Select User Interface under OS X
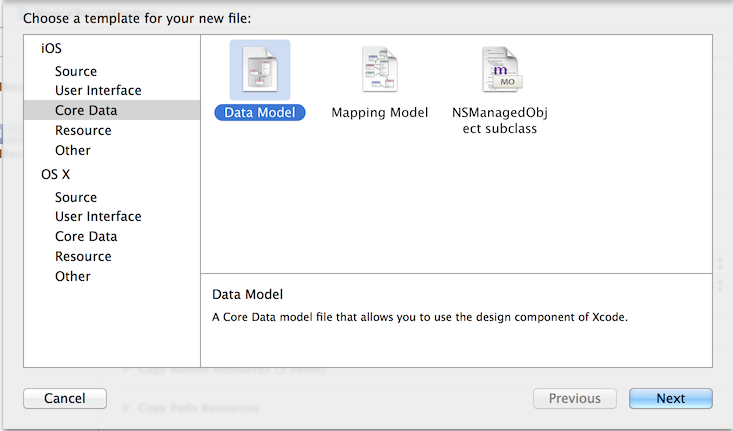The height and width of the screenshot is (431, 733). point(98,216)
